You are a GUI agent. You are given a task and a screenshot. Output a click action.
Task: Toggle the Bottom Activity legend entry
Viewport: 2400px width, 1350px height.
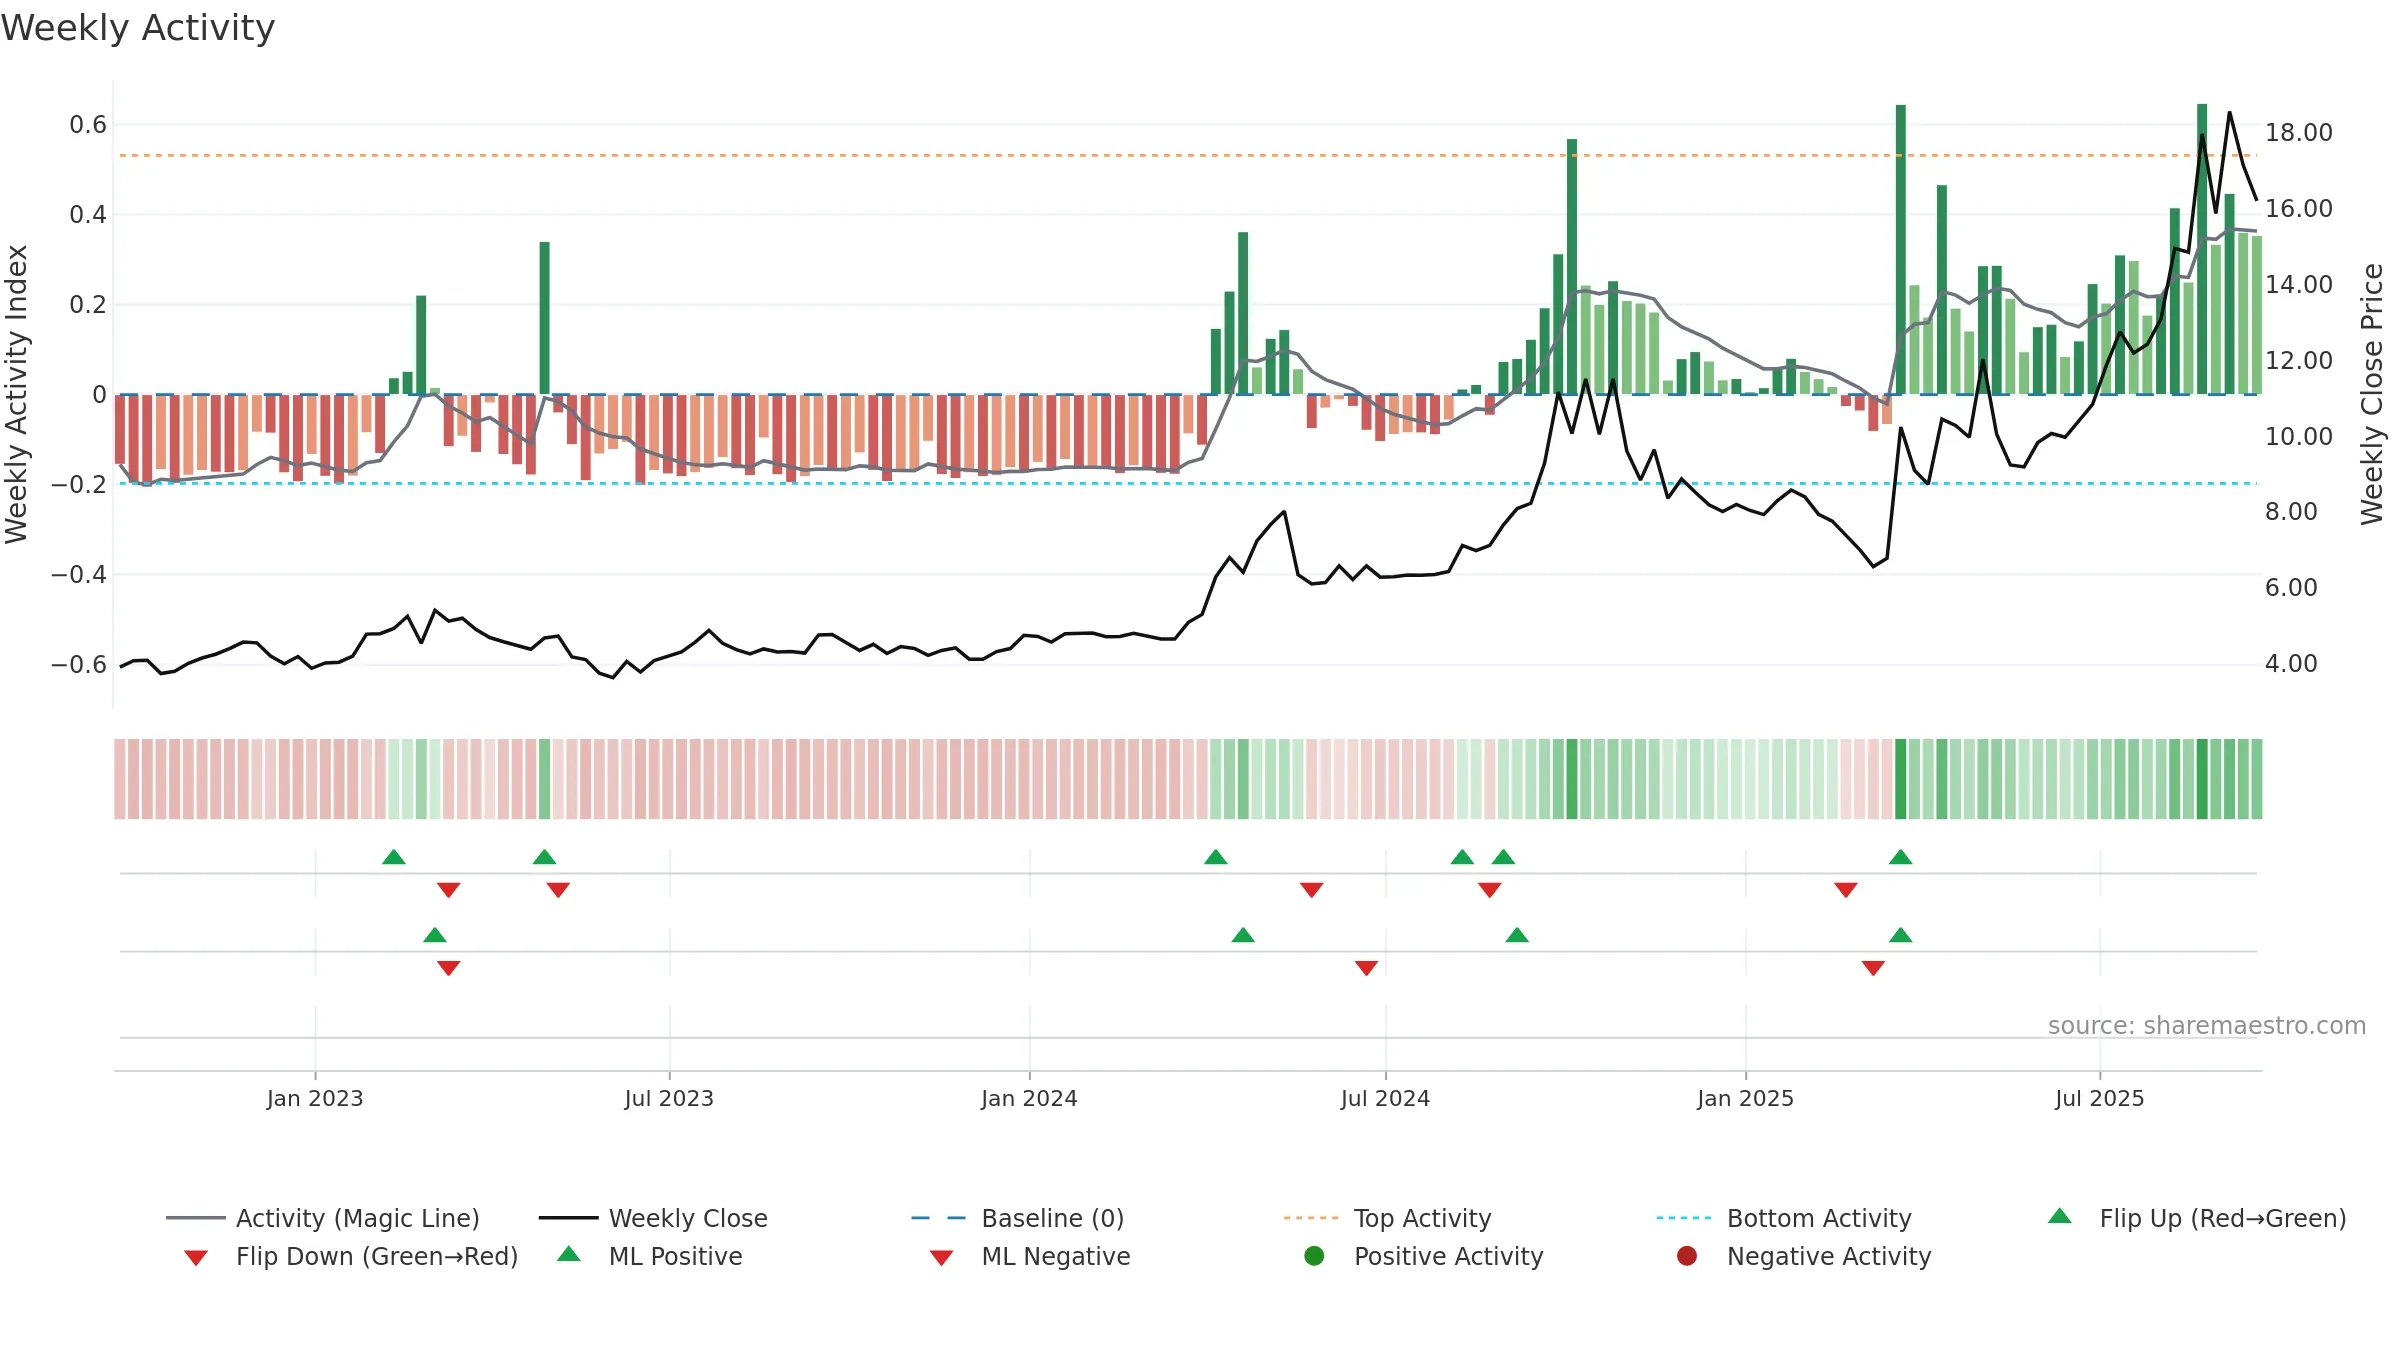pos(1784,1218)
